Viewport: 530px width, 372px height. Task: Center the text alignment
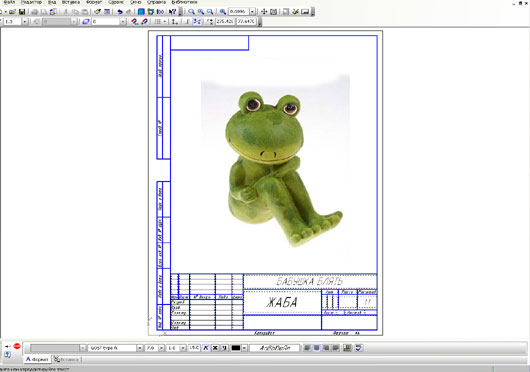(x=316, y=348)
